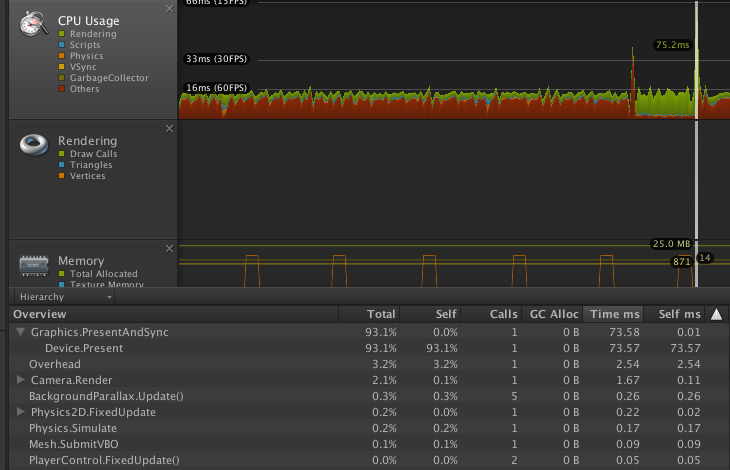The height and width of the screenshot is (470, 730).
Task: Toggle the Others series color box
Action: pyautogui.click(x=61, y=88)
